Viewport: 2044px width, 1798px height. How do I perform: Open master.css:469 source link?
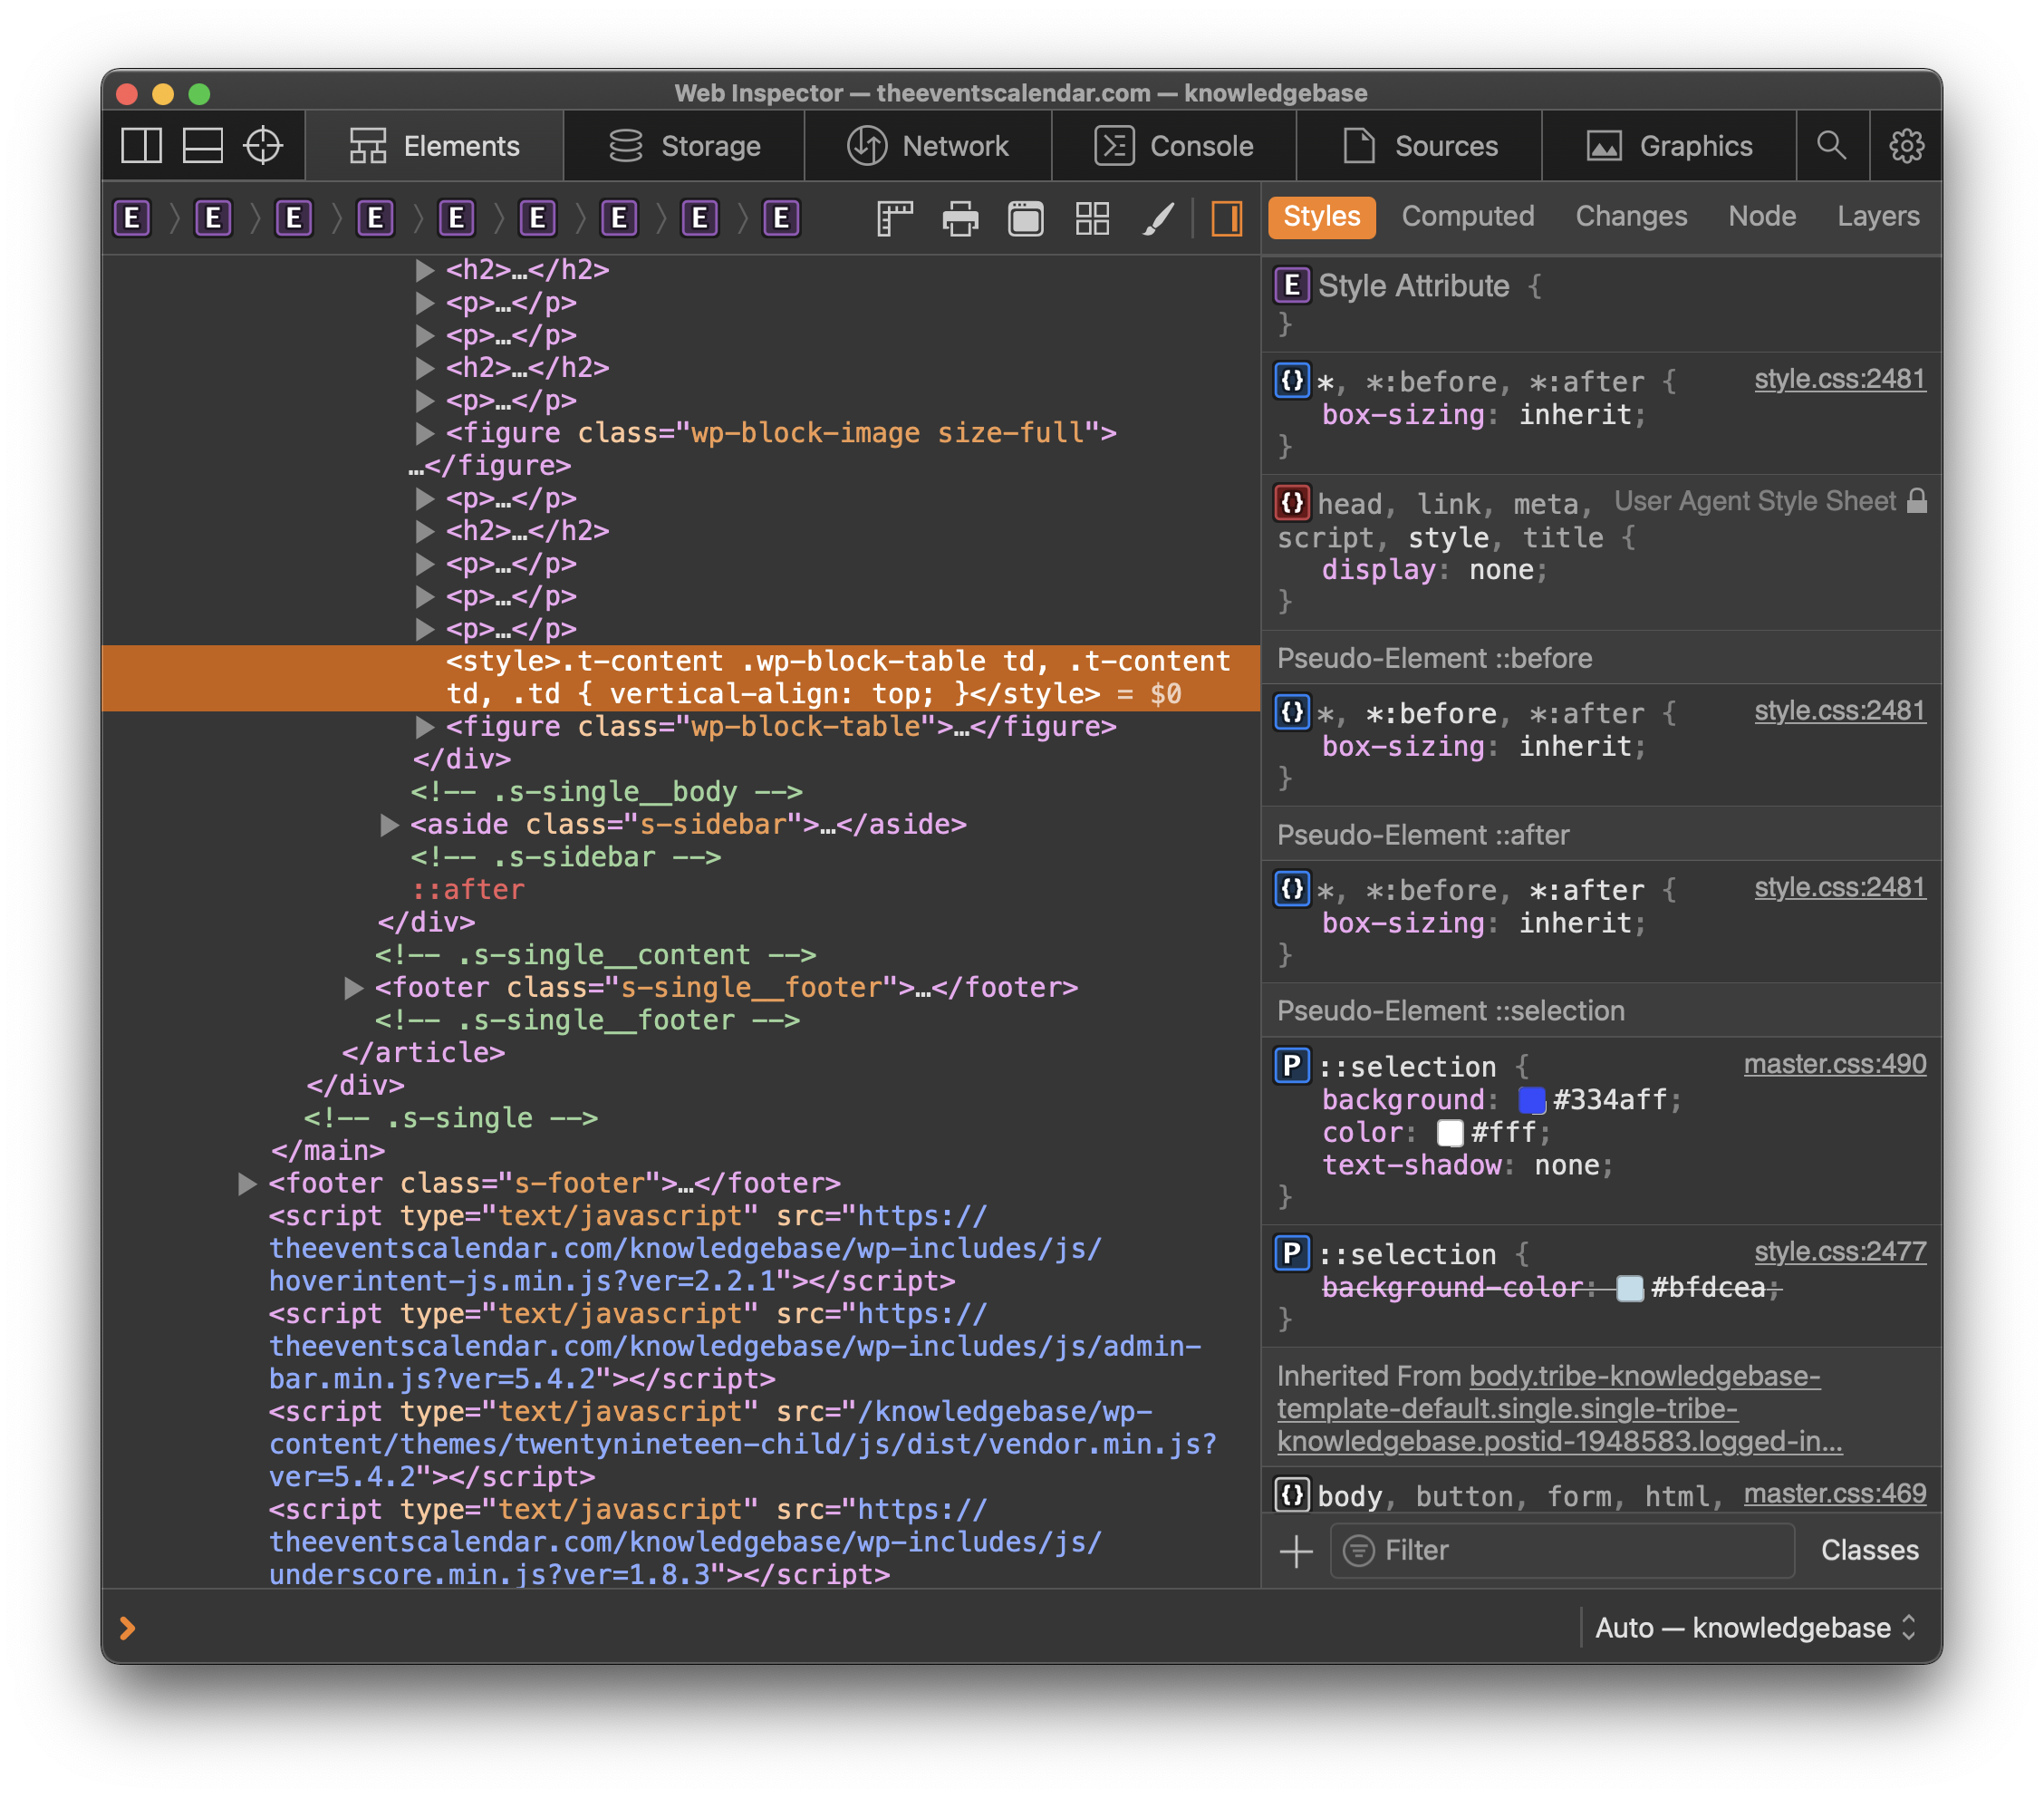click(x=1834, y=1493)
